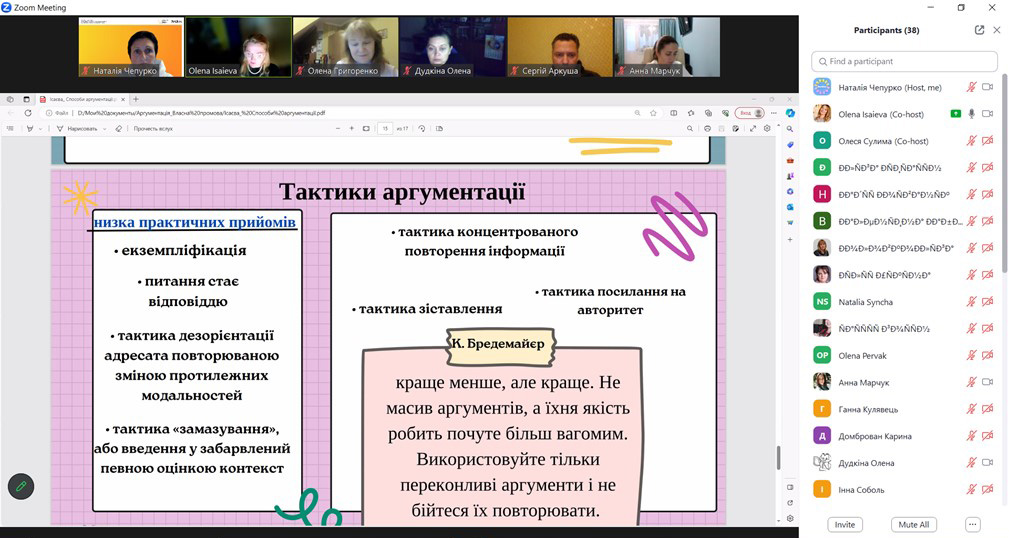Select Ганна Кулявець in participants list
This screenshot has height=538, width=1009.
click(x=904, y=409)
